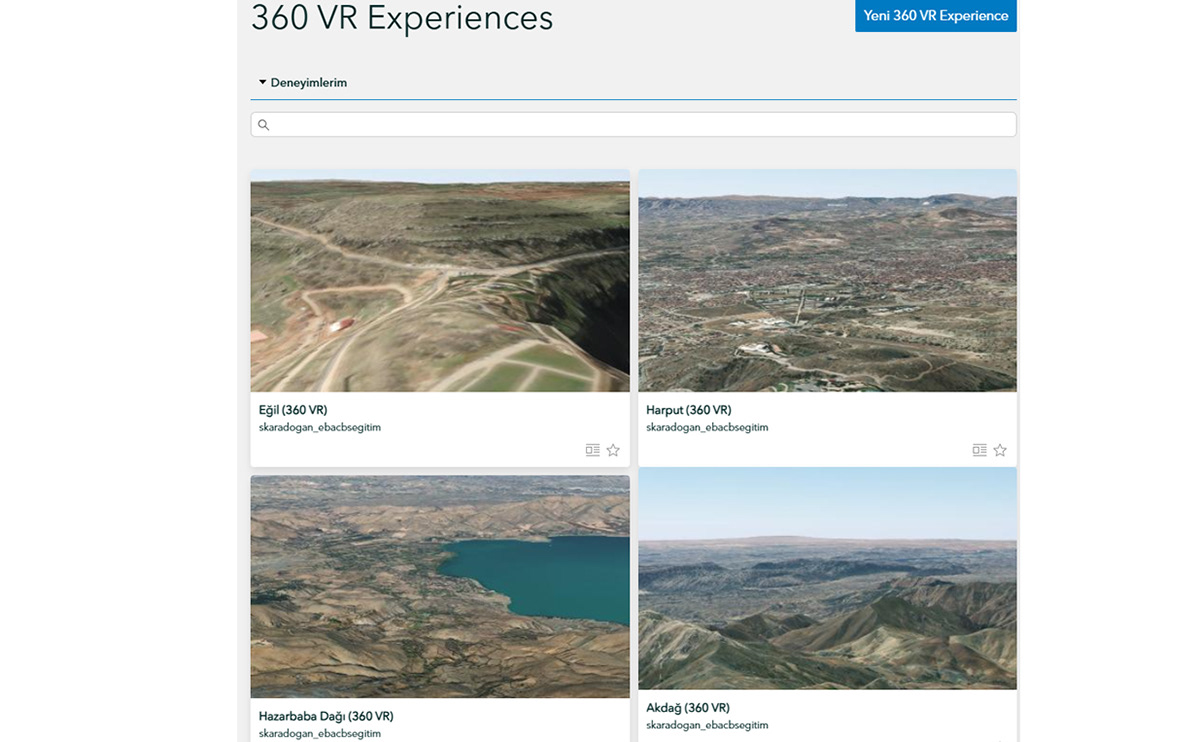Click the Eğil (360 VR) title

coord(293,410)
